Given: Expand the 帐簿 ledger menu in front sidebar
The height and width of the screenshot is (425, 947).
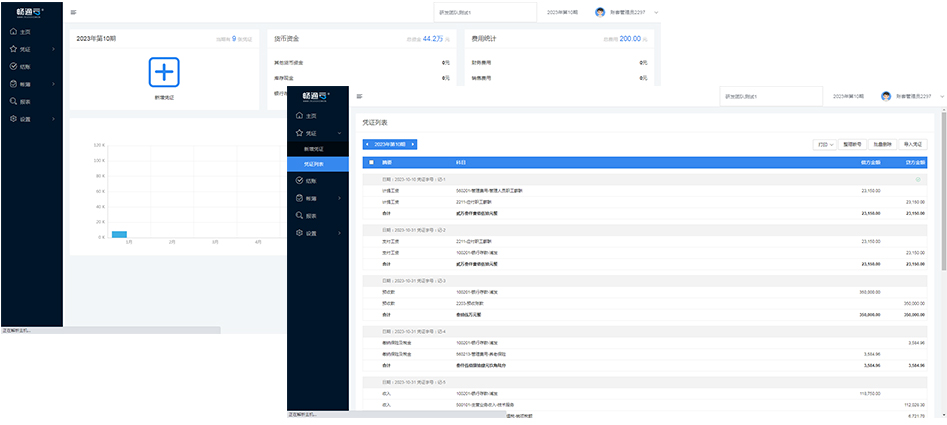Looking at the screenshot, I should click(x=311, y=198).
